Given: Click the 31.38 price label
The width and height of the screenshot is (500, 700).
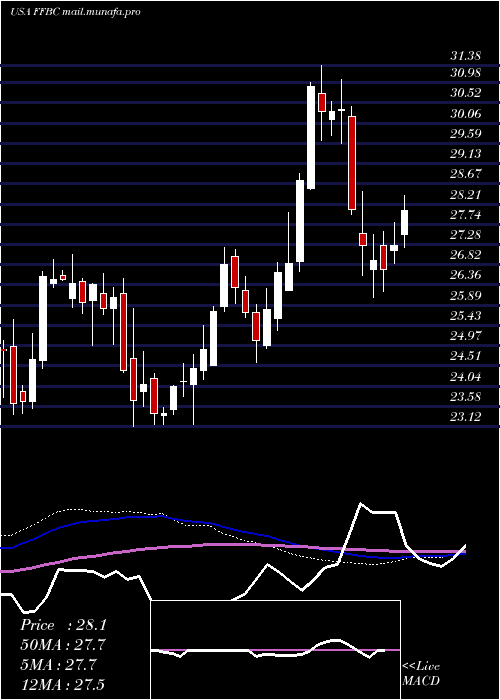Looking at the screenshot, I should (465, 56).
